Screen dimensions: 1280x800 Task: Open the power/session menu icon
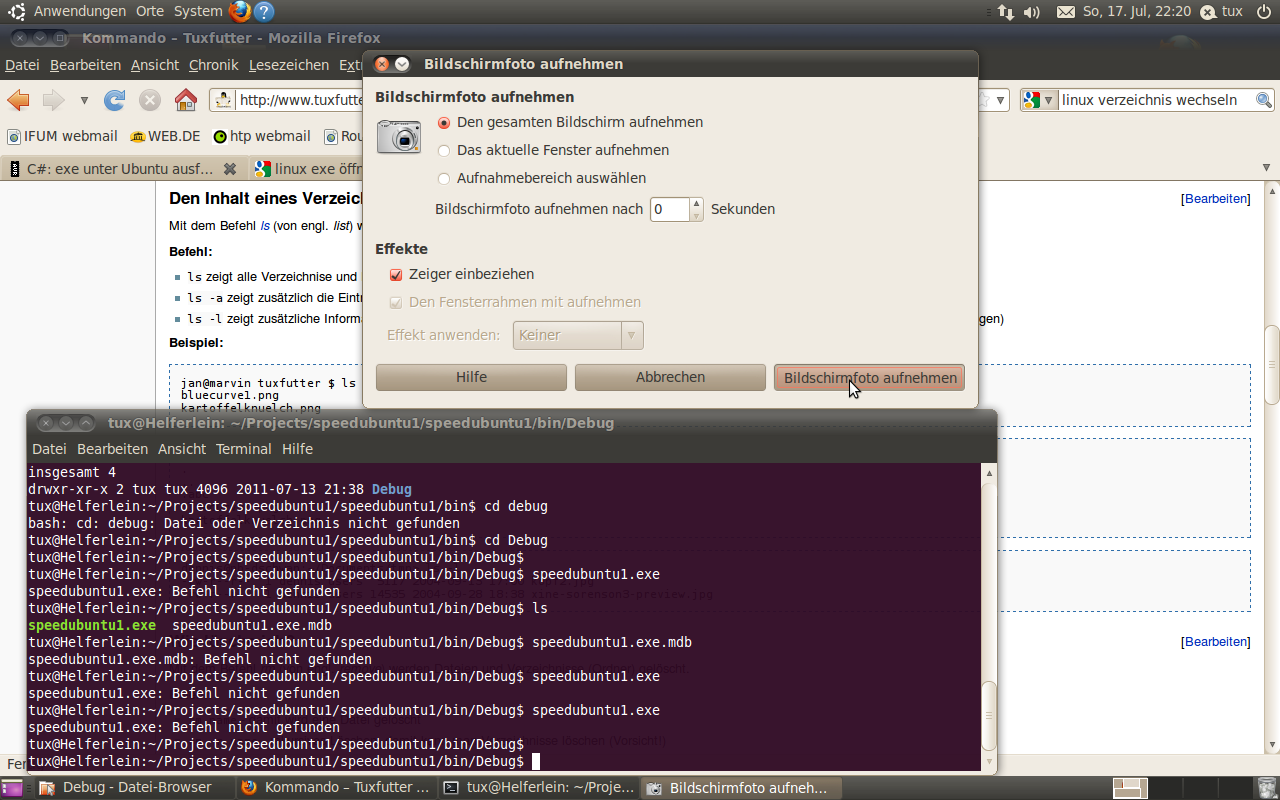[x=1263, y=12]
